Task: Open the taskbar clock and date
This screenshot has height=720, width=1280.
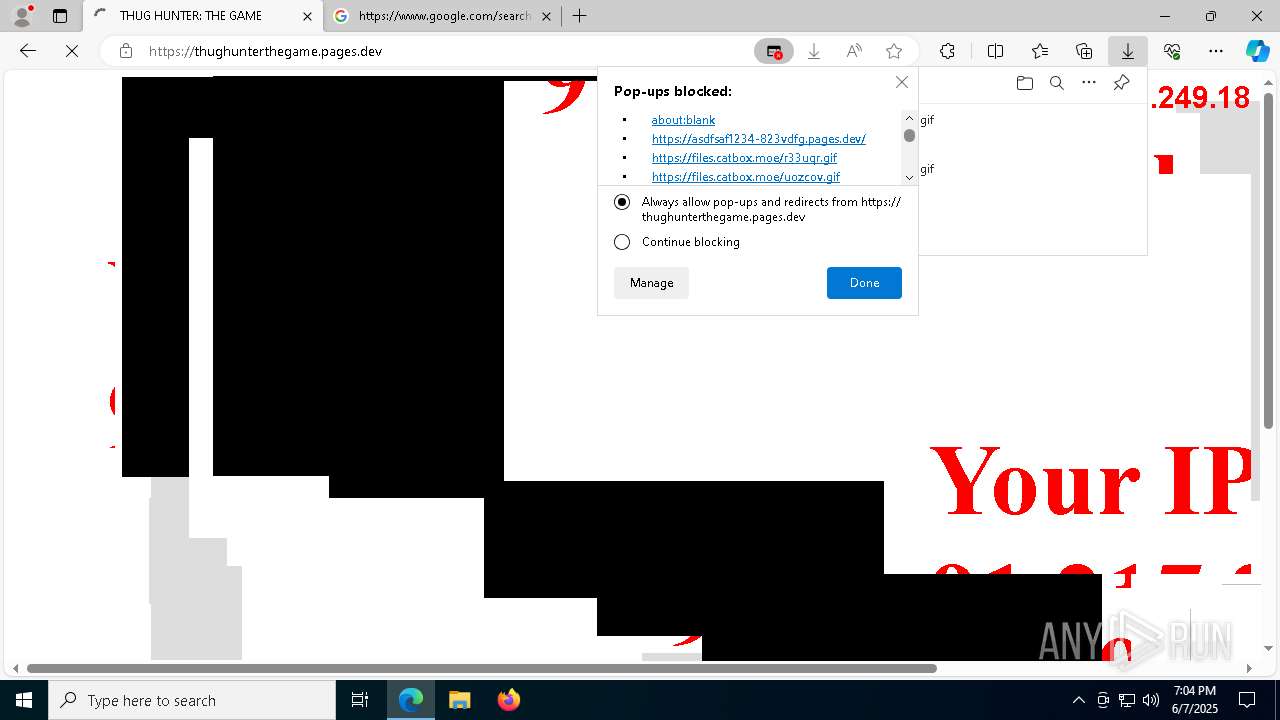Action: pyautogui.click(x=1195, y=700)
